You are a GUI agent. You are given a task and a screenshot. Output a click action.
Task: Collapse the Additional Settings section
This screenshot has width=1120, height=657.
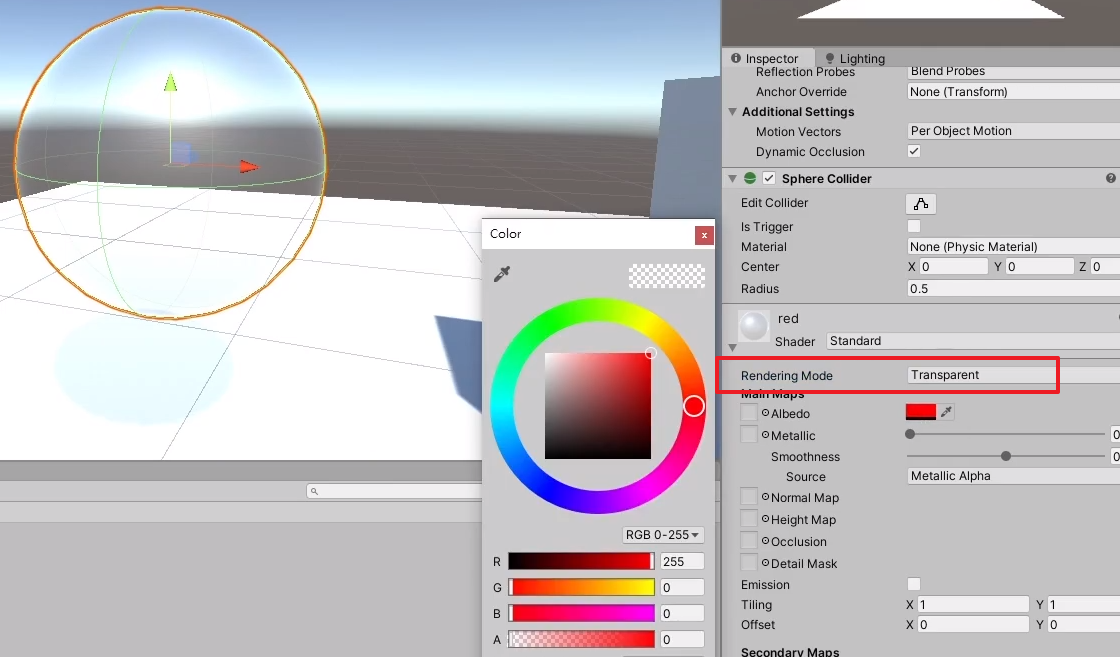click(733, 111)
